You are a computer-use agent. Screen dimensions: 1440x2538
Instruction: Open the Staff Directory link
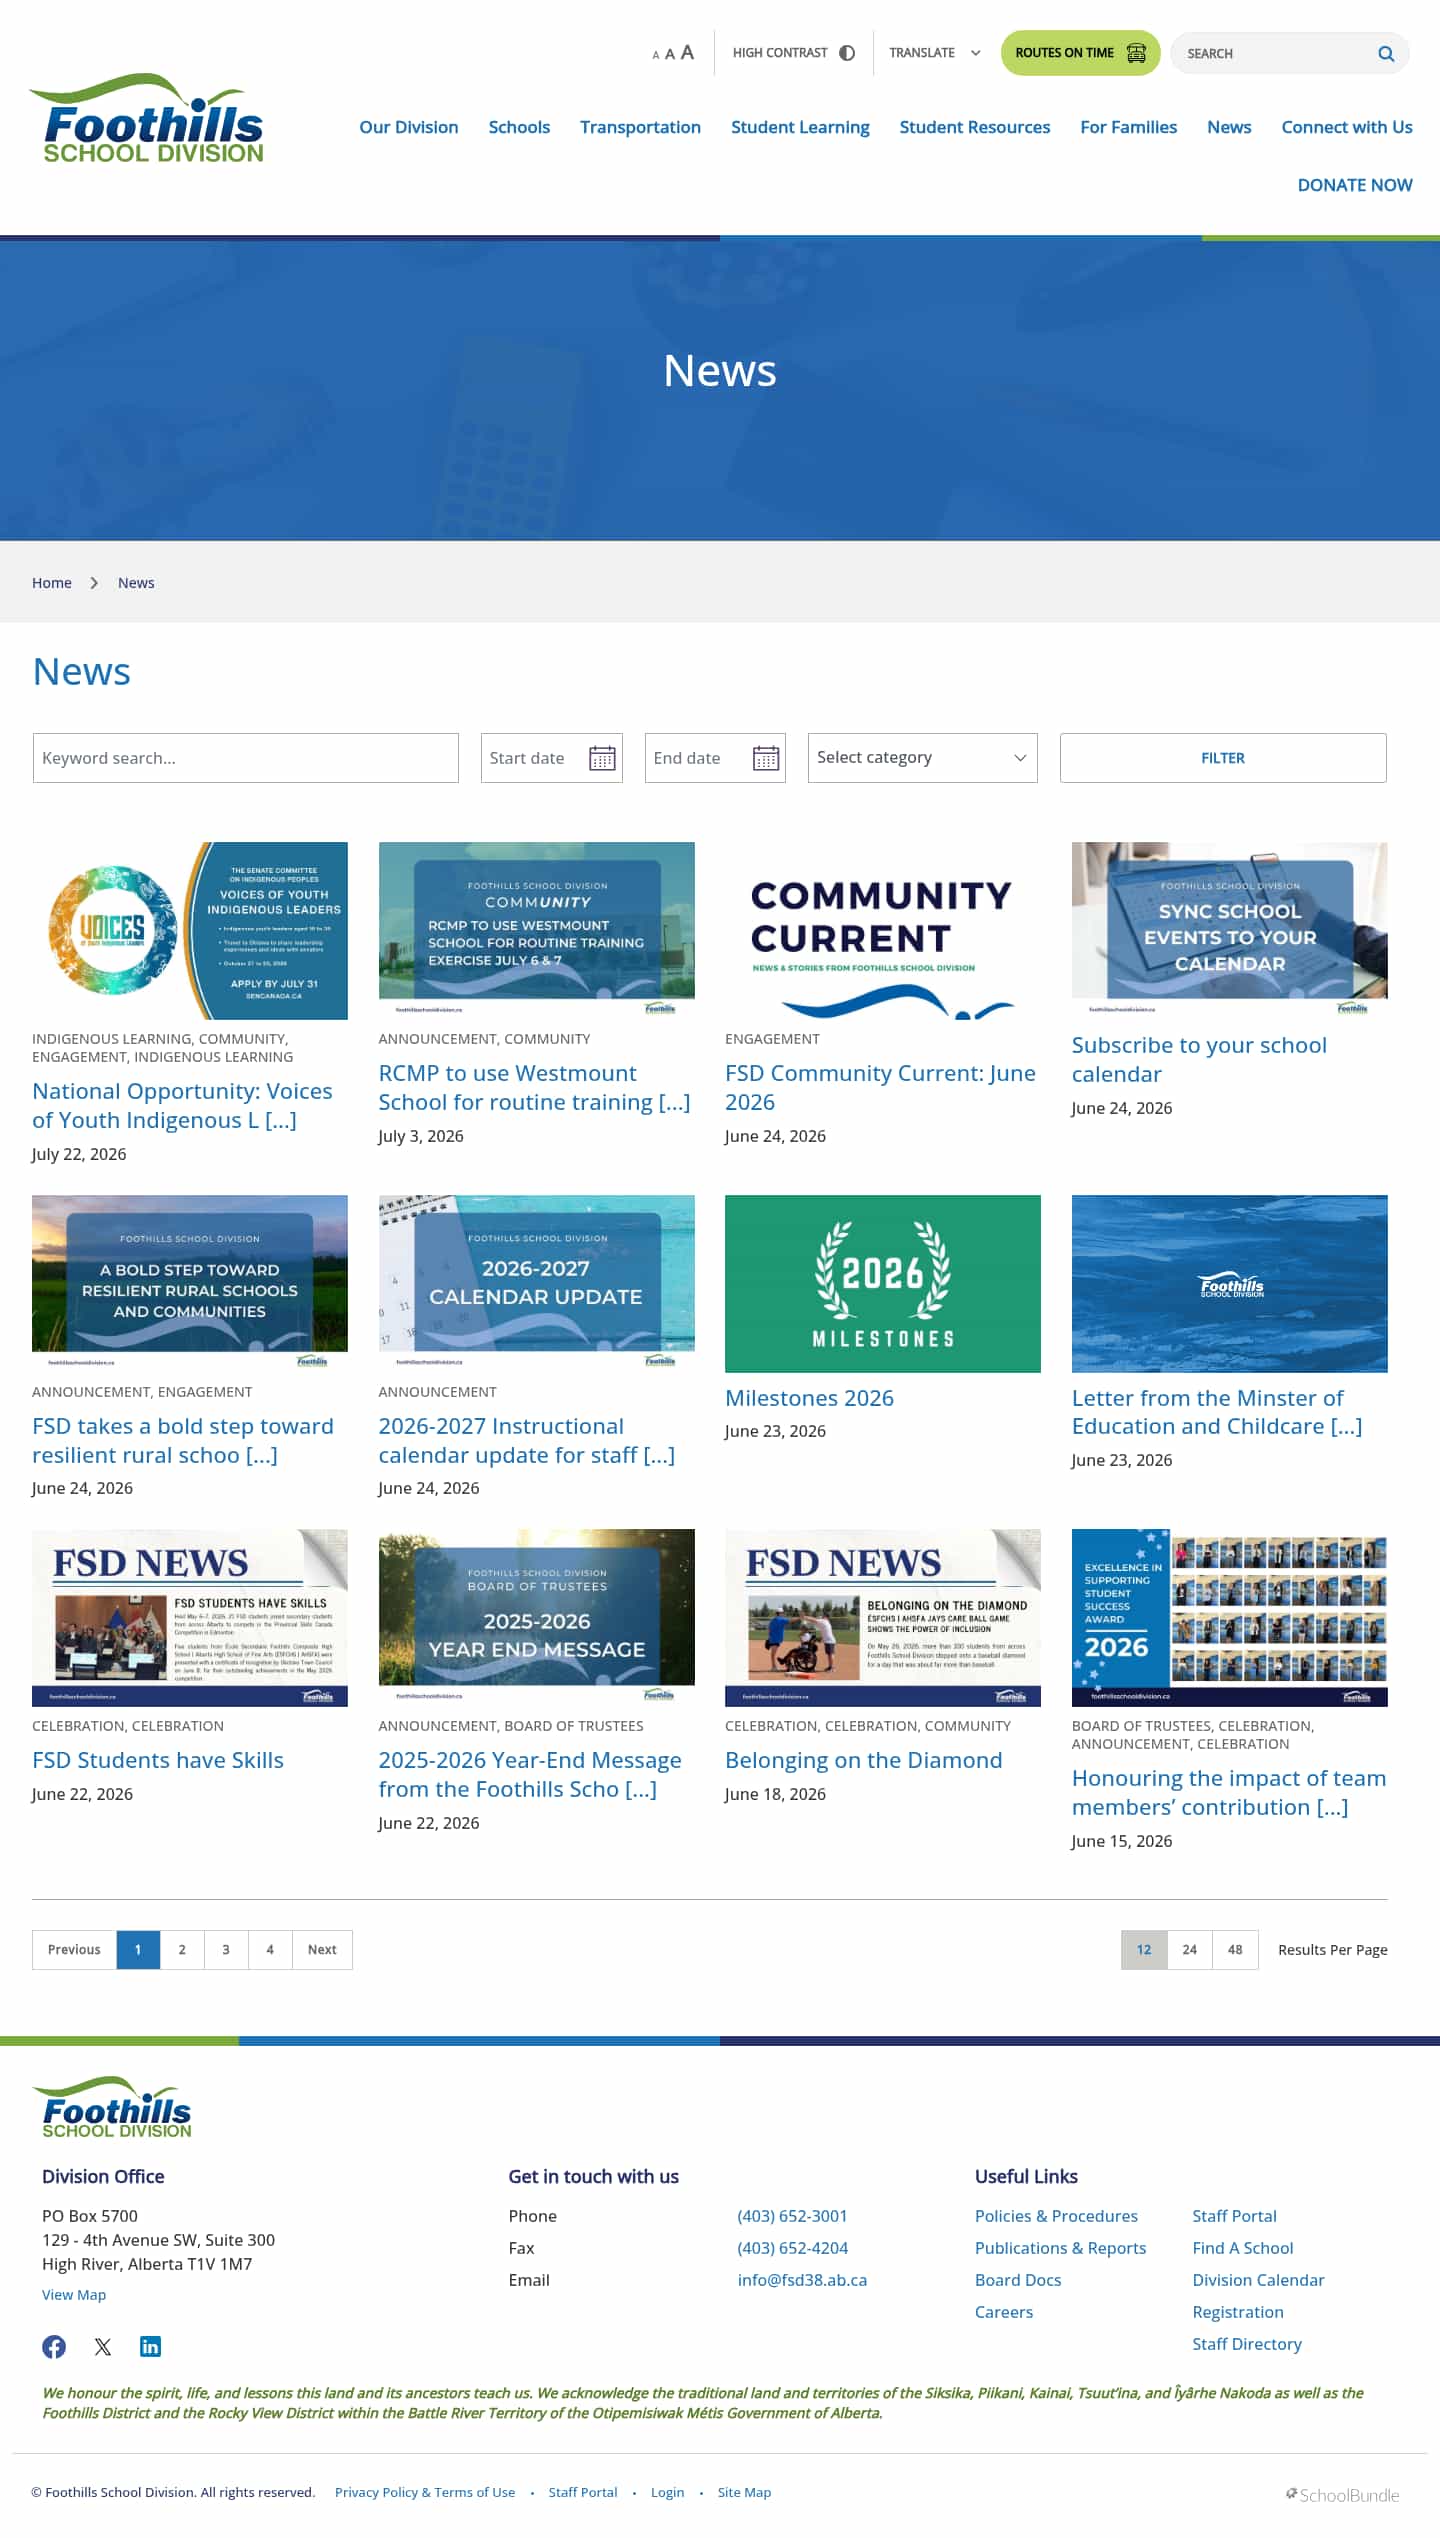1247,2344
